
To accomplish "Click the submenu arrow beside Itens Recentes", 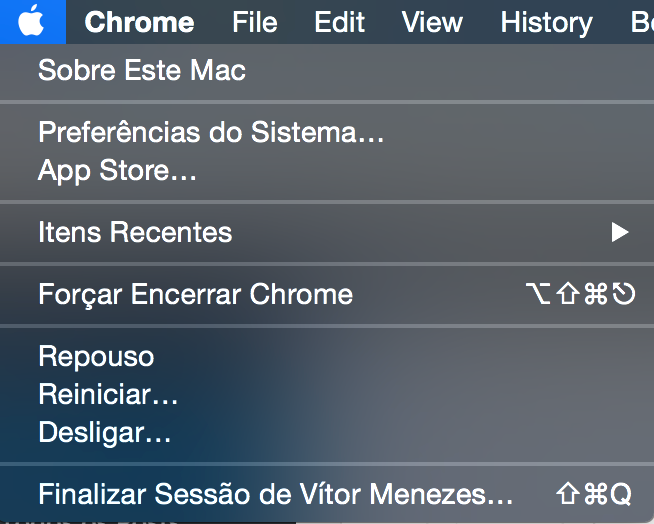I will (x=620, y=233).
